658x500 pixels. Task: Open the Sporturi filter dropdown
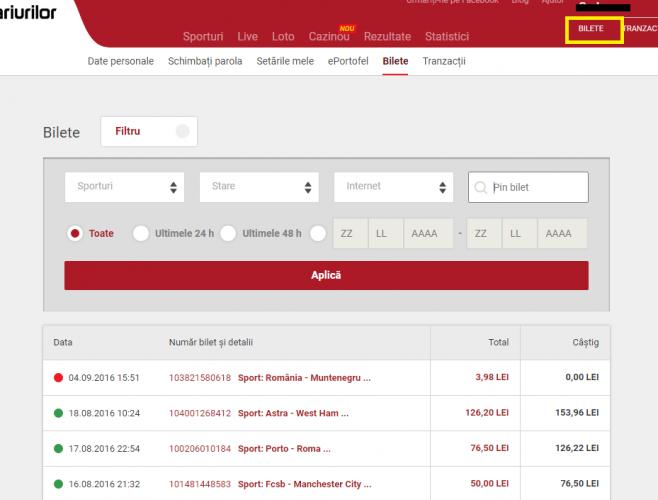click(124, 187)
